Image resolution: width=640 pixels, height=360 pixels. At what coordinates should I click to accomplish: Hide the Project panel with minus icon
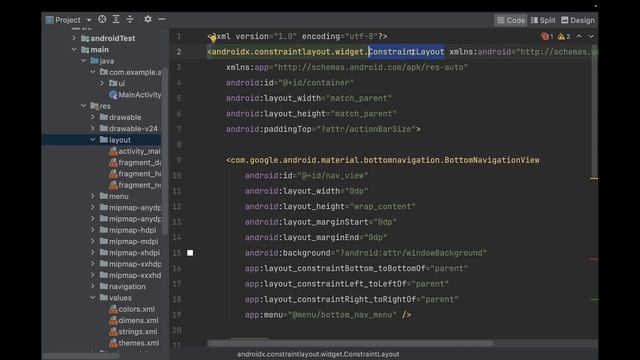[162, 19]
